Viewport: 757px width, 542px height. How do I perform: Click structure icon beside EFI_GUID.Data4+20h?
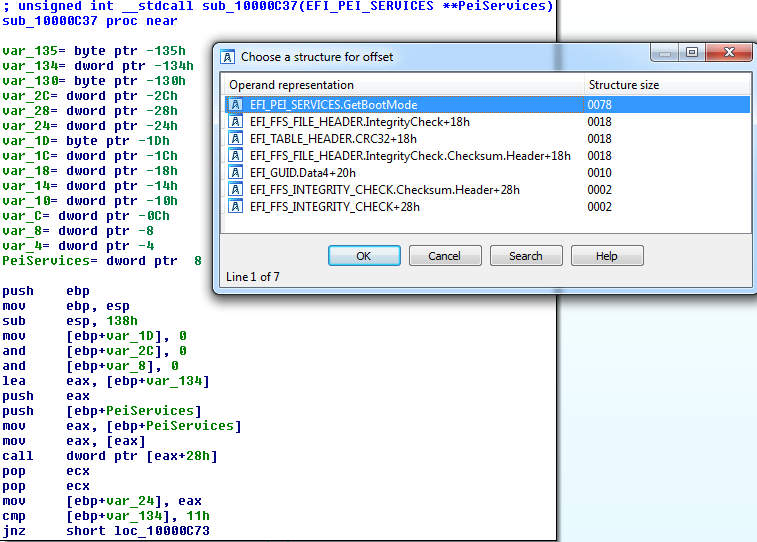(236, 173)
